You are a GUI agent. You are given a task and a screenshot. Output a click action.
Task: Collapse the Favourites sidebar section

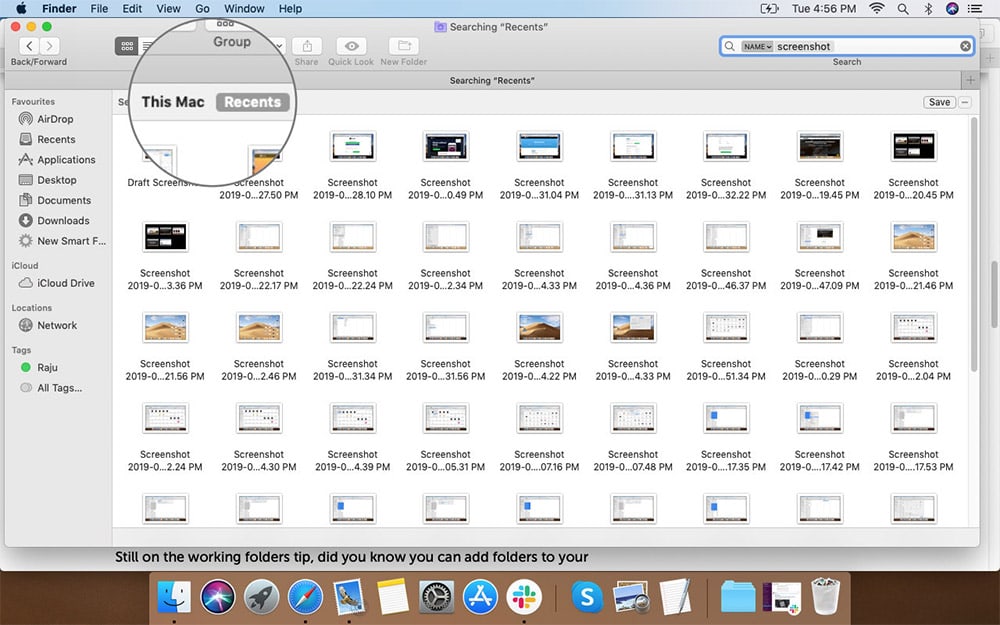33,101
